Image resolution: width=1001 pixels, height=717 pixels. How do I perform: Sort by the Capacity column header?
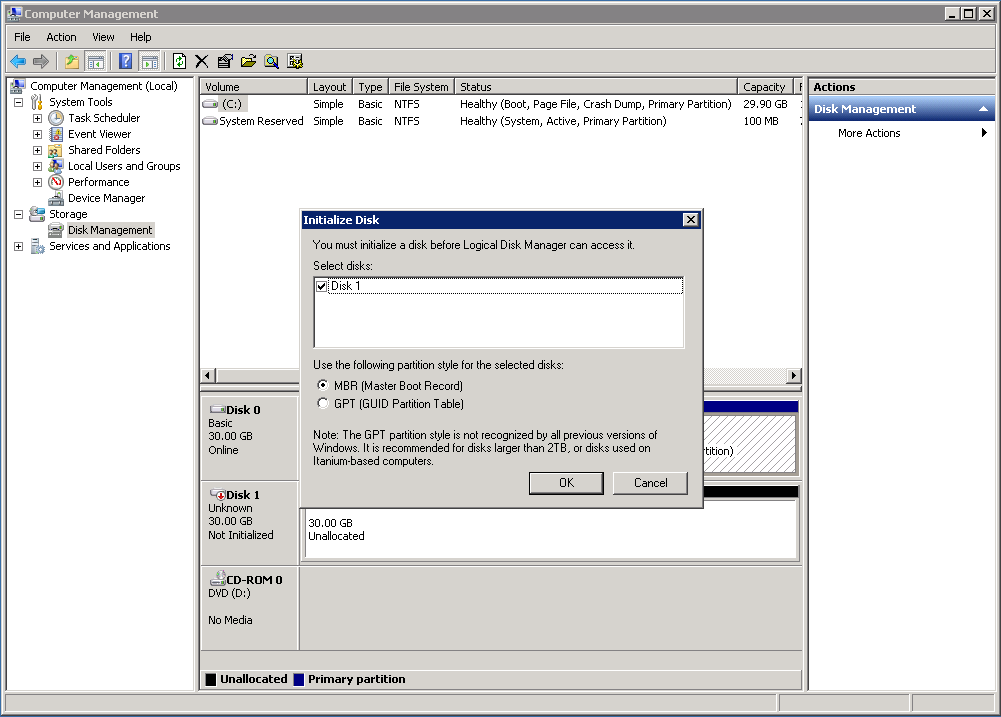(x=765, y=87)
